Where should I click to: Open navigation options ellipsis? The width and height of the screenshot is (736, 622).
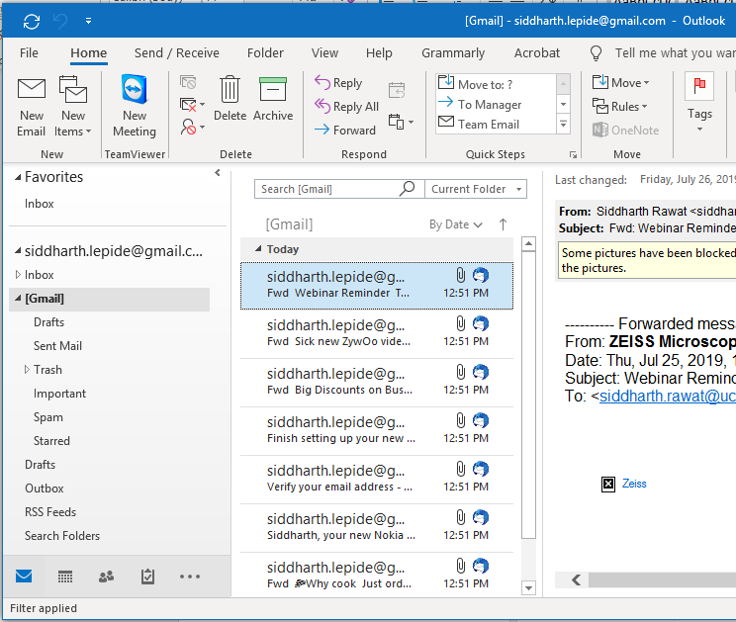pos(190,576)
